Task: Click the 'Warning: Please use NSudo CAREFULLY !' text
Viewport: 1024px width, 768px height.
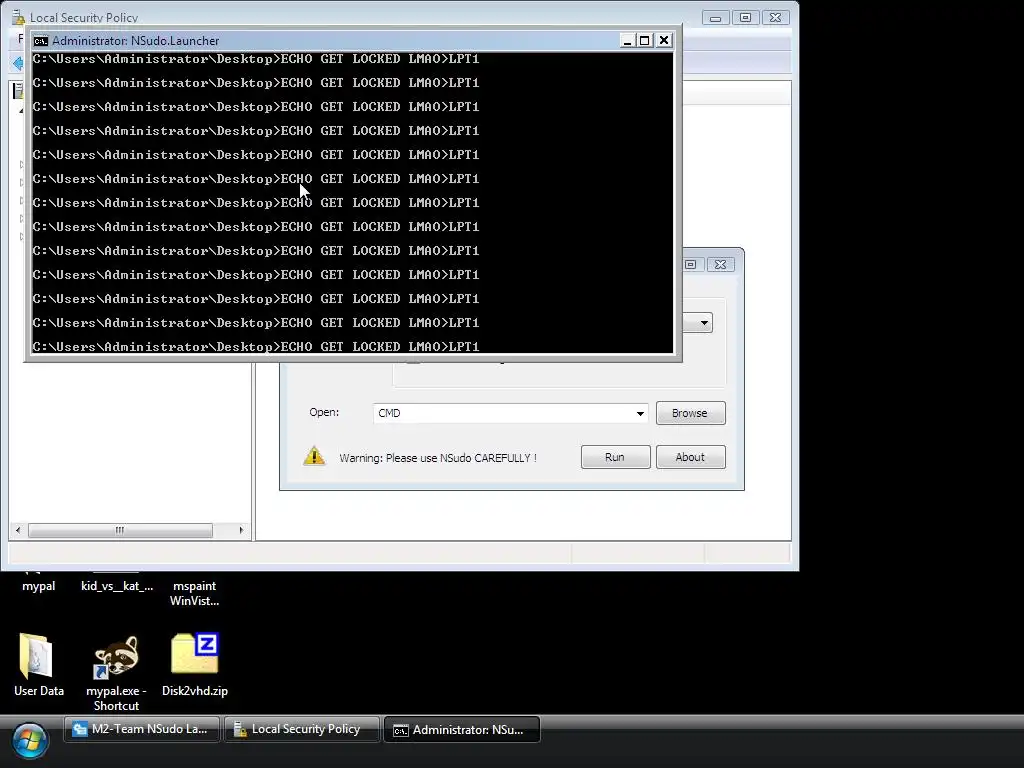Action: pyautogui.click(x=438, y=458)
